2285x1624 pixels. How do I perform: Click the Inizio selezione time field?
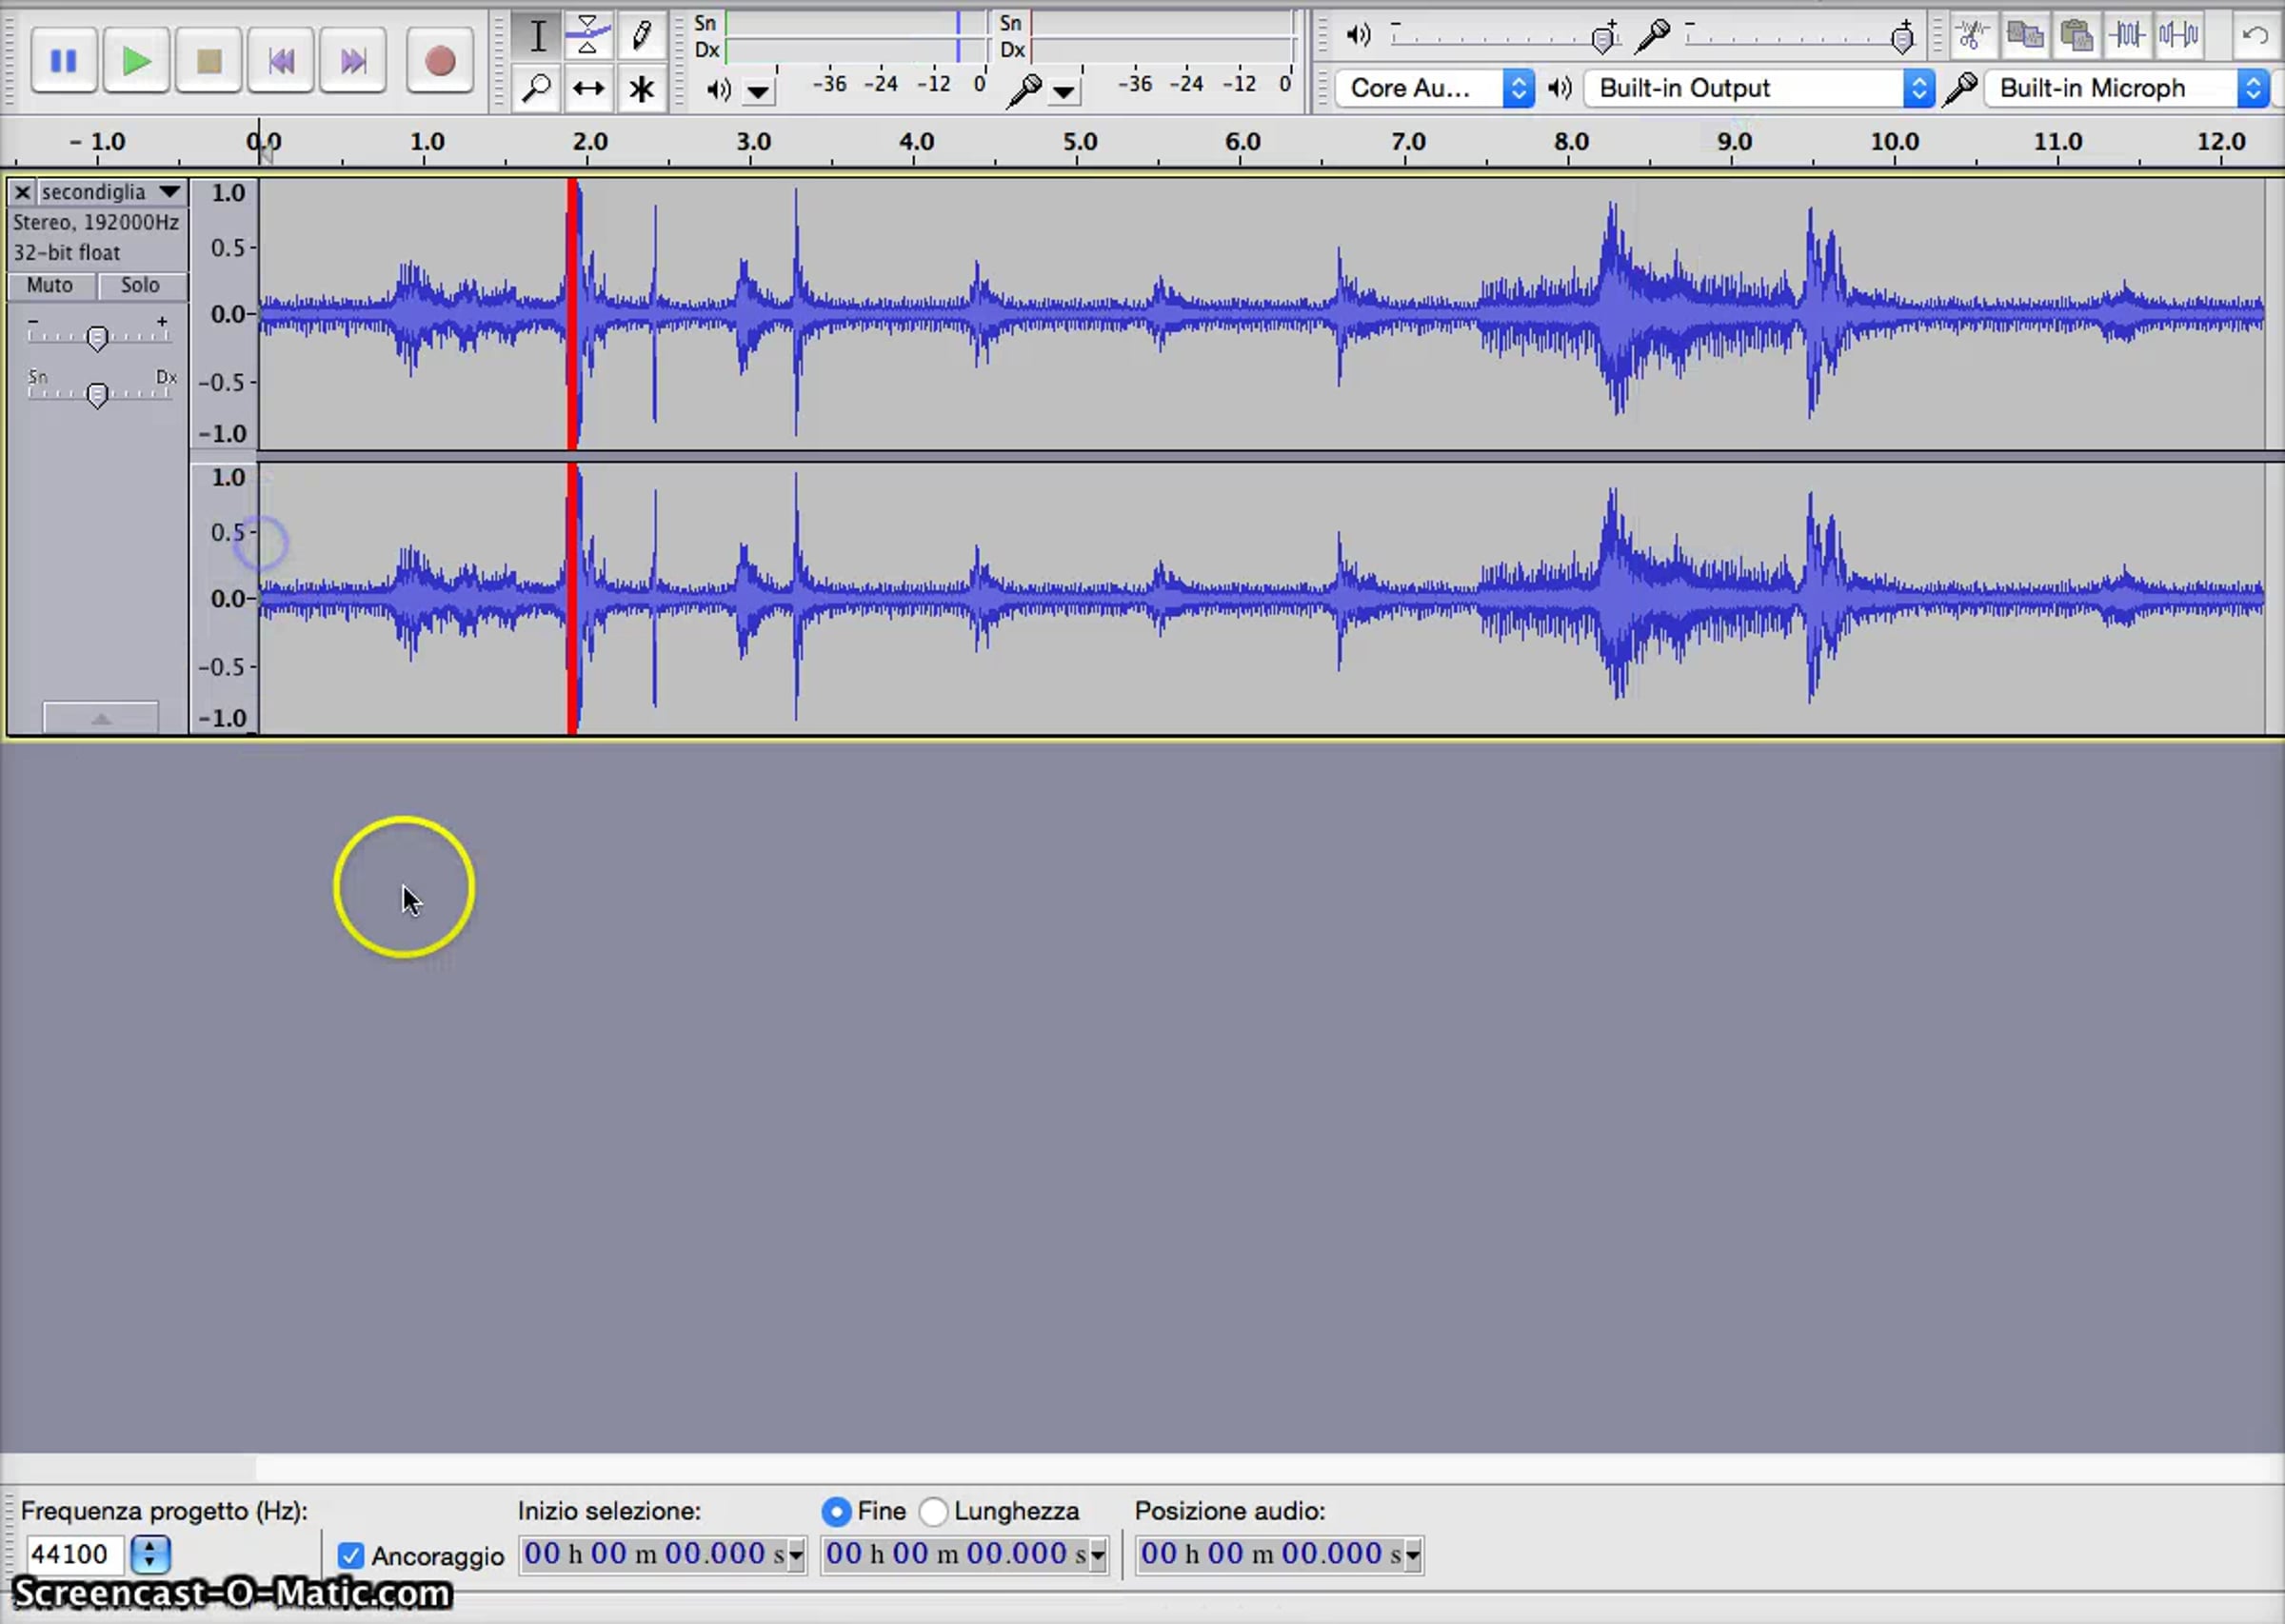pos(654,1554)
